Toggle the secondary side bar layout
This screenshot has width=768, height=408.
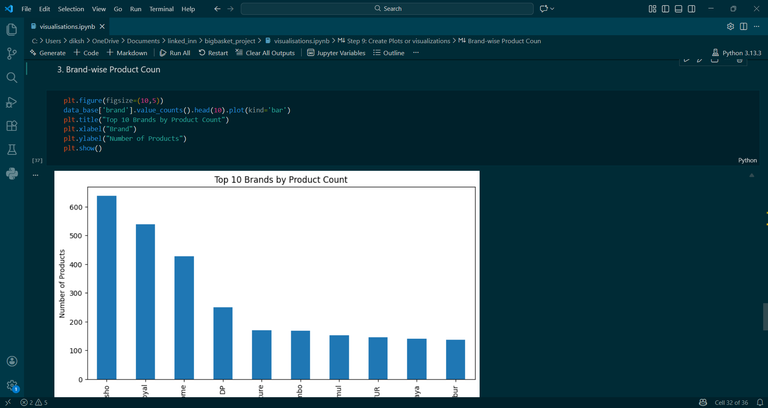click(x=692, y=9)
